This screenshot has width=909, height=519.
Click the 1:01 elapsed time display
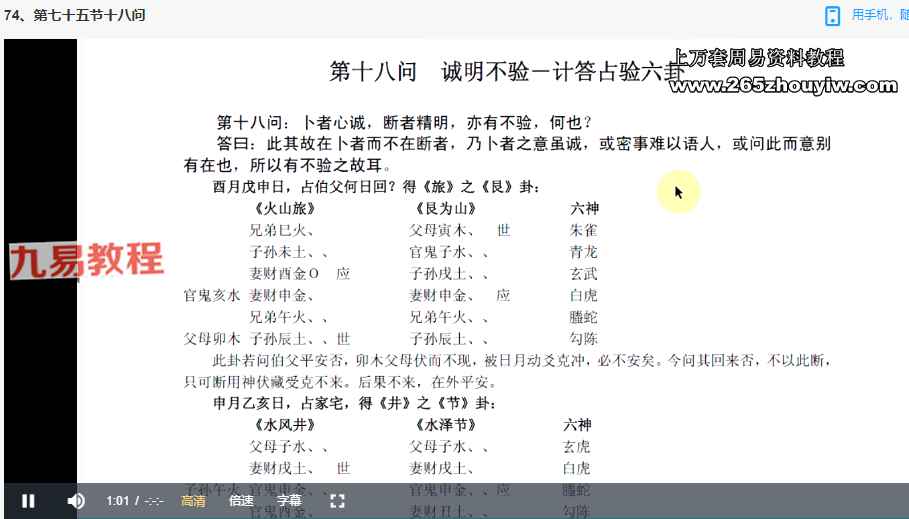118,501
